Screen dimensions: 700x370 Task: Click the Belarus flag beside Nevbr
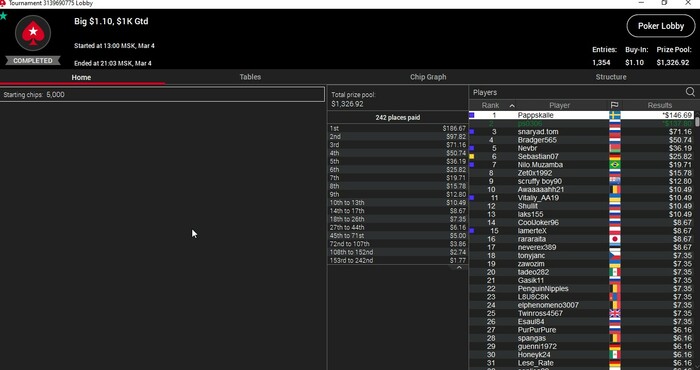point(615,148)
